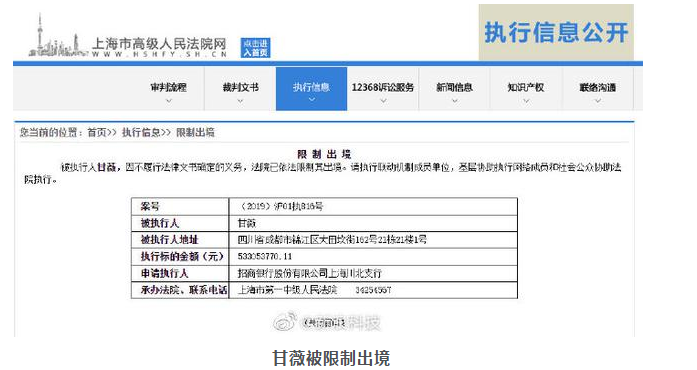Click the 承办法院、联系电话 label cell
This screenshot has width=697, height=370.
[x=180, y=290]
